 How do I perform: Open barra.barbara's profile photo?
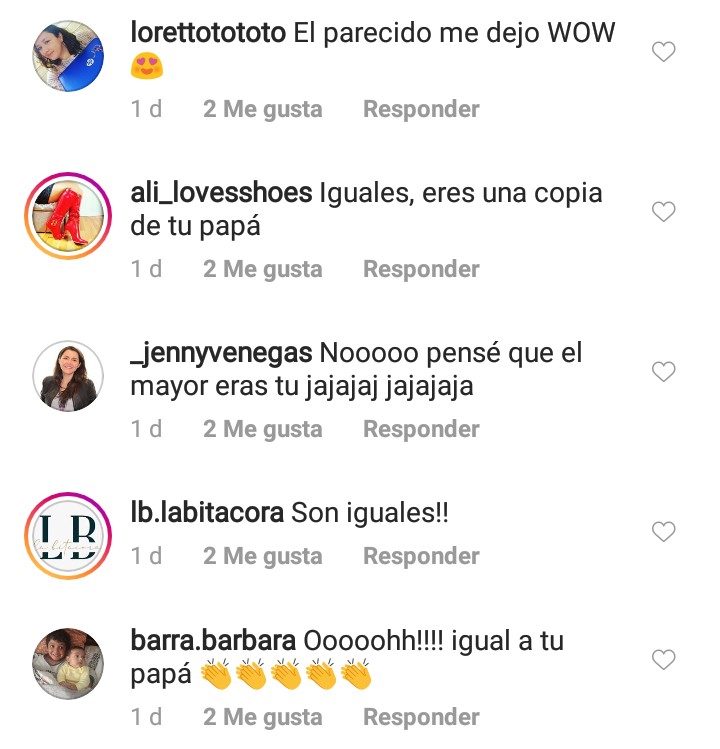click(68, 664)
